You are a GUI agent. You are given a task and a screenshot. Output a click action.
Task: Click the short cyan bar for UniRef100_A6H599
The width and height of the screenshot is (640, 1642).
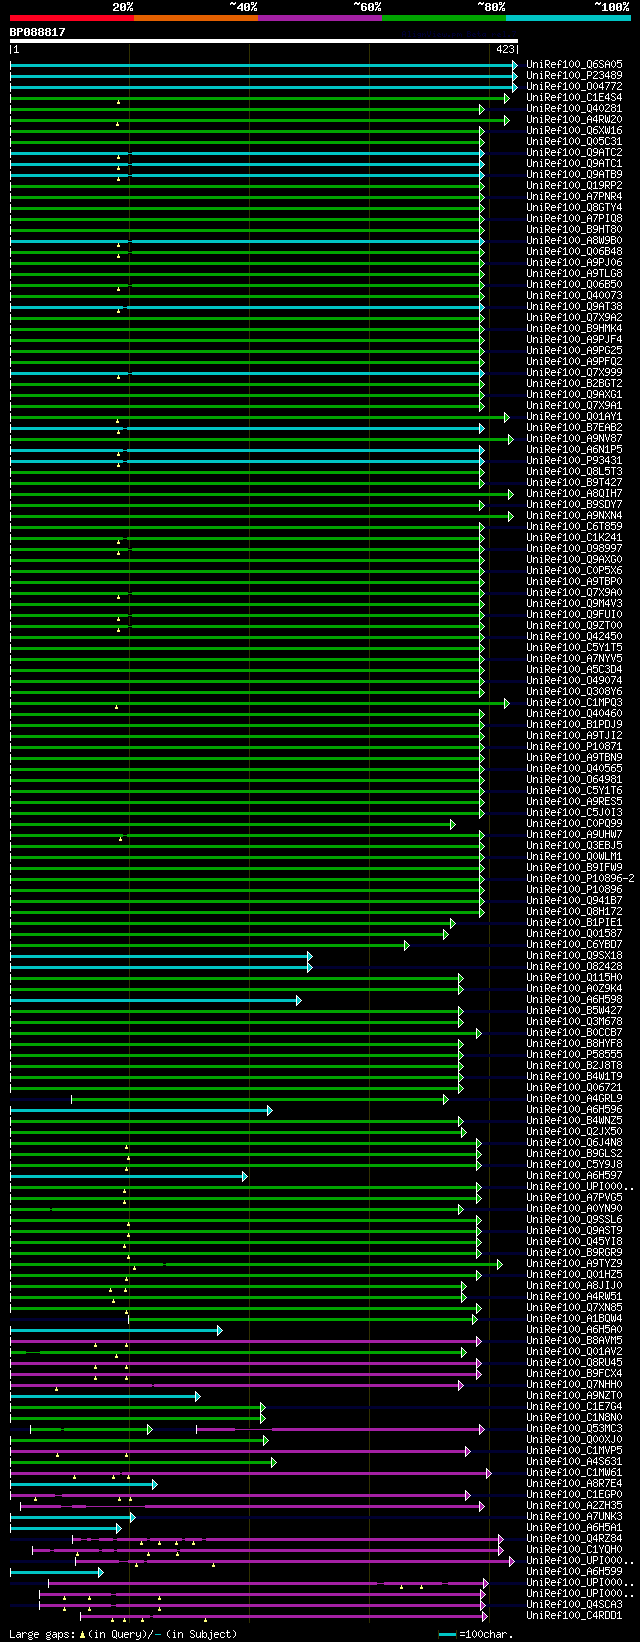point(56,1572)
